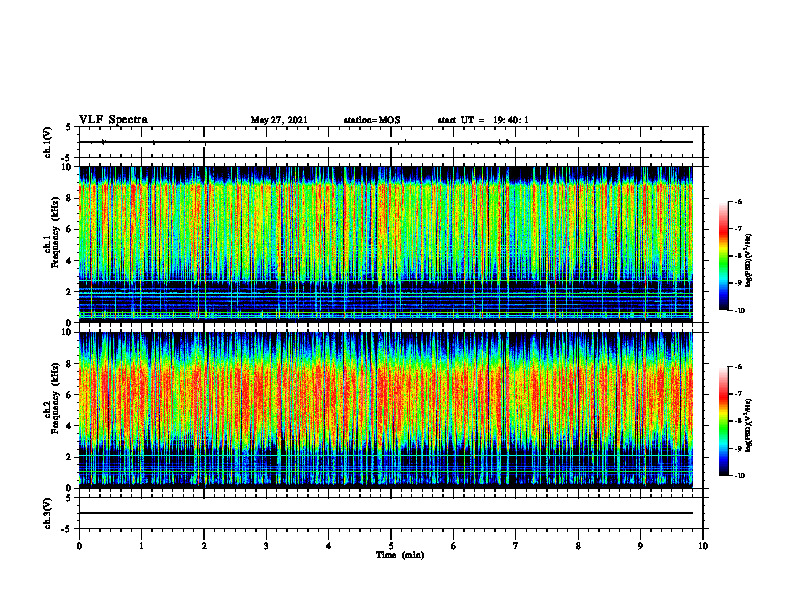Click the '-10' value on ch.2 colorbar
The image size is (792, 612).
(740, 476)
